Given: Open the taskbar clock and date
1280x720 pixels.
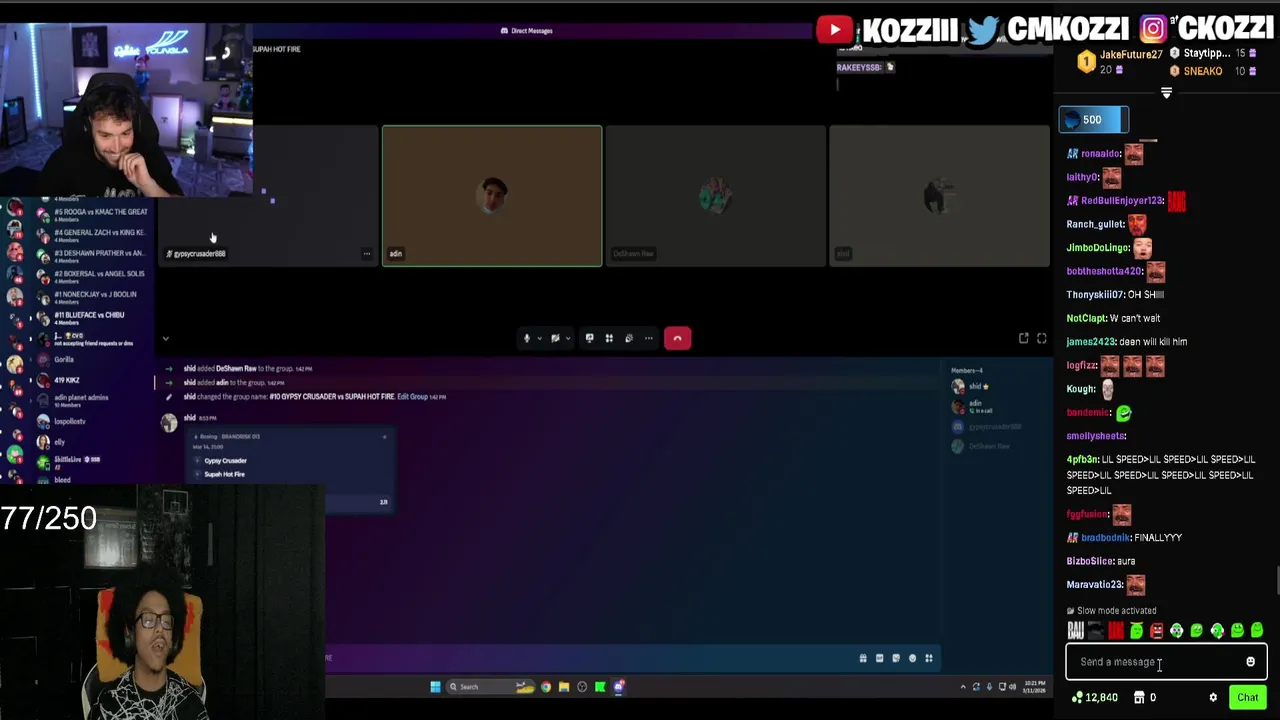Looking at the screenshot, I should coord(1035,687).
